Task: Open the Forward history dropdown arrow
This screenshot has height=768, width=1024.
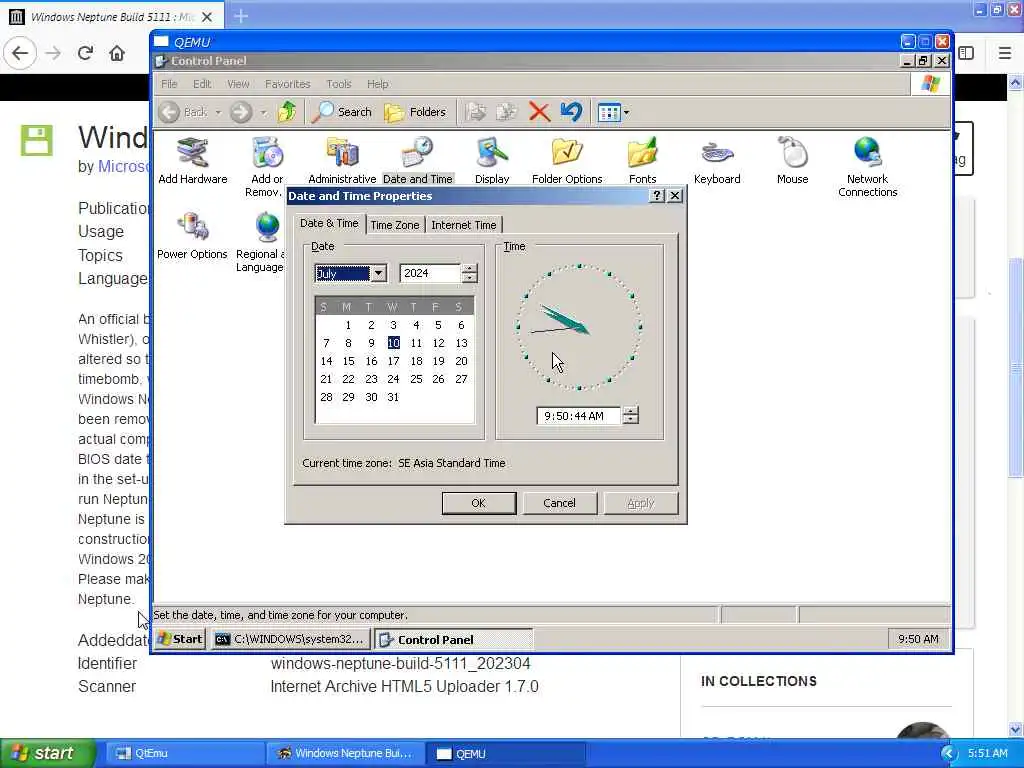Action: pos(263,112)
